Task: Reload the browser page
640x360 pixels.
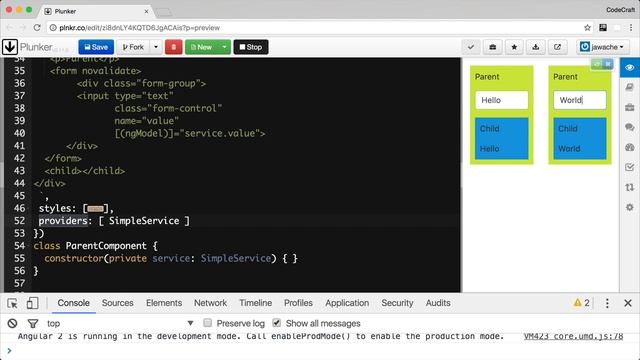Action: (37, 28)
